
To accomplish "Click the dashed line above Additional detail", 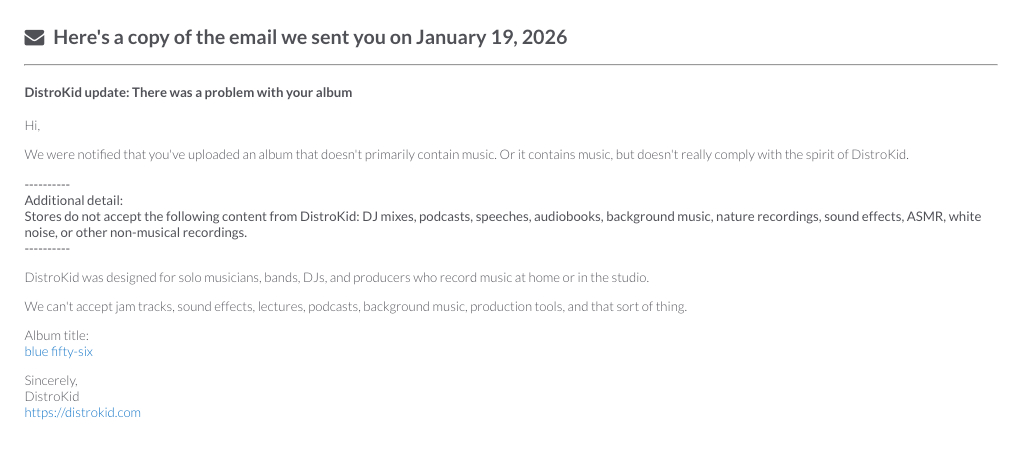I will (x=47, y=186).
